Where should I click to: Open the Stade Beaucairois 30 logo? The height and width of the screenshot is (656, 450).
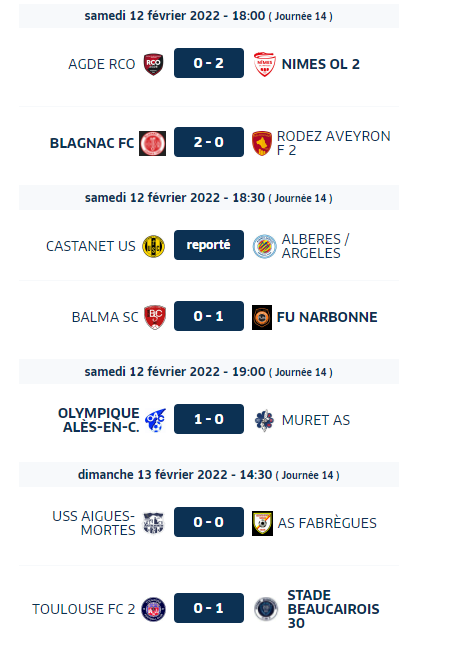(x=266, y=609)
